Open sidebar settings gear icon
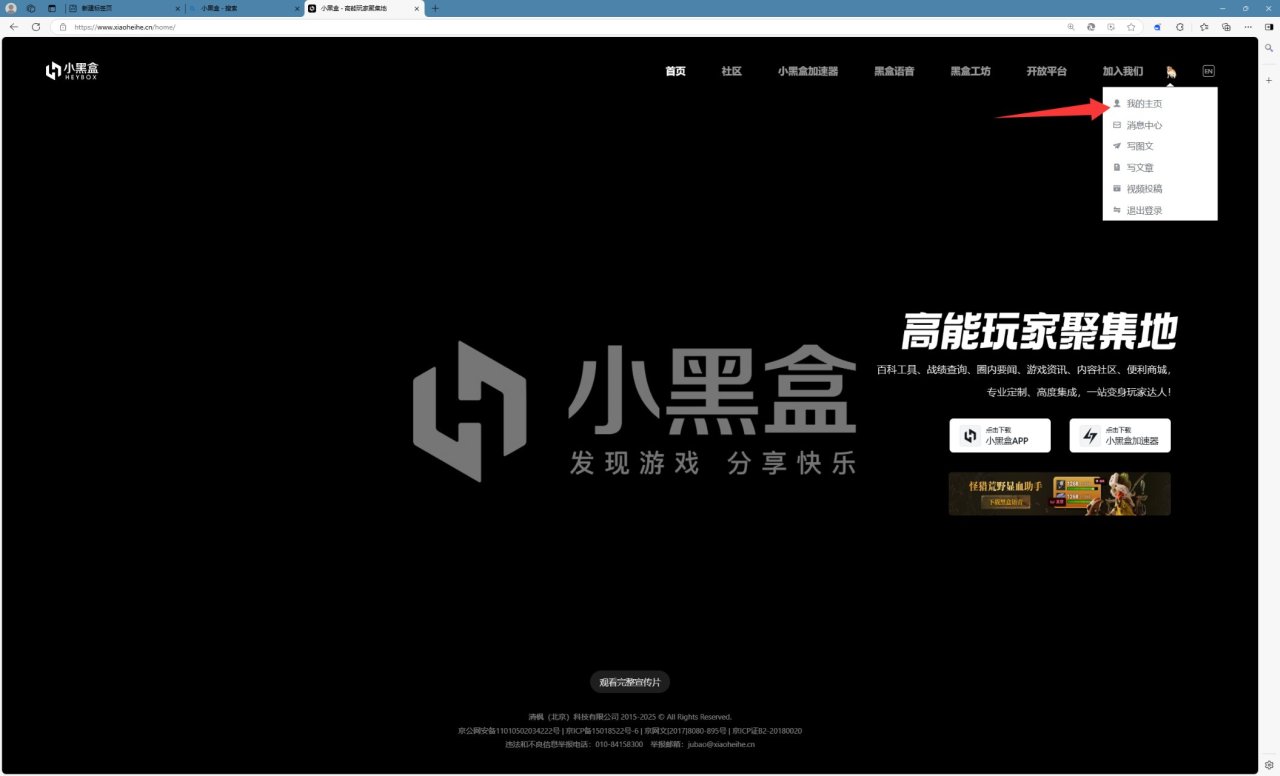 pos(1269,765)
